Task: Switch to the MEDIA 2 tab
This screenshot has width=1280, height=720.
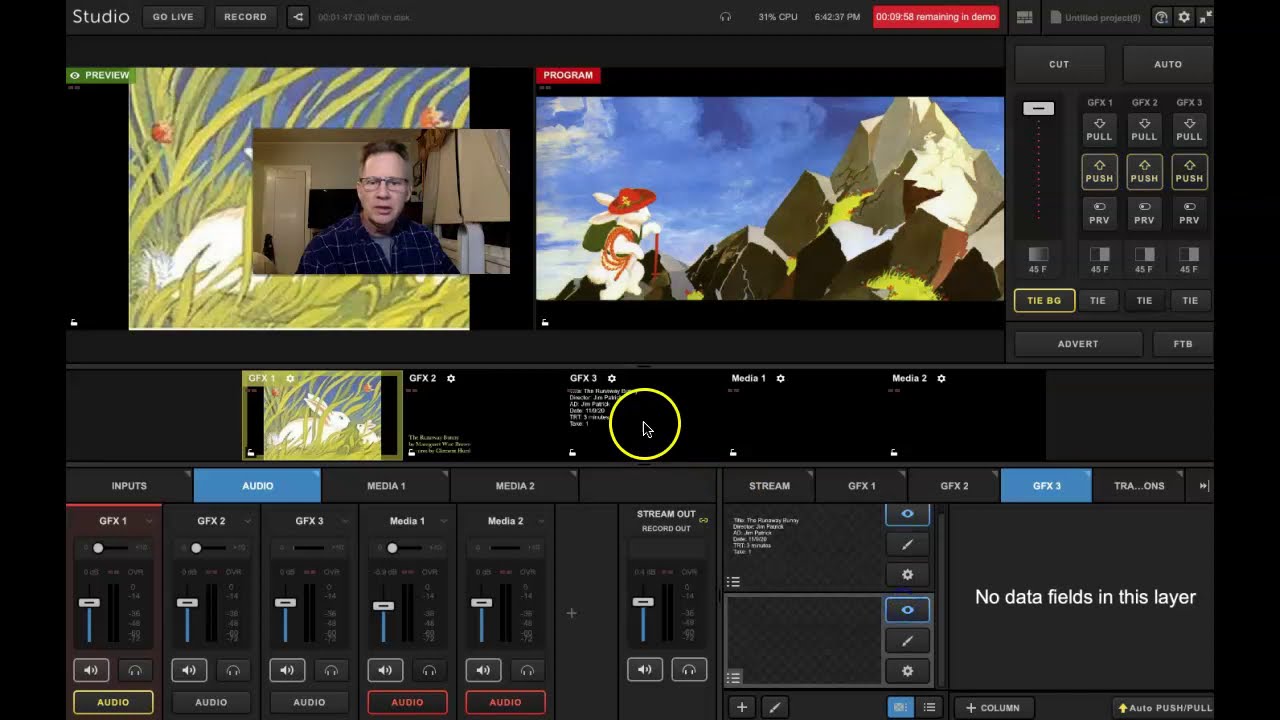Action: [515, 486]
